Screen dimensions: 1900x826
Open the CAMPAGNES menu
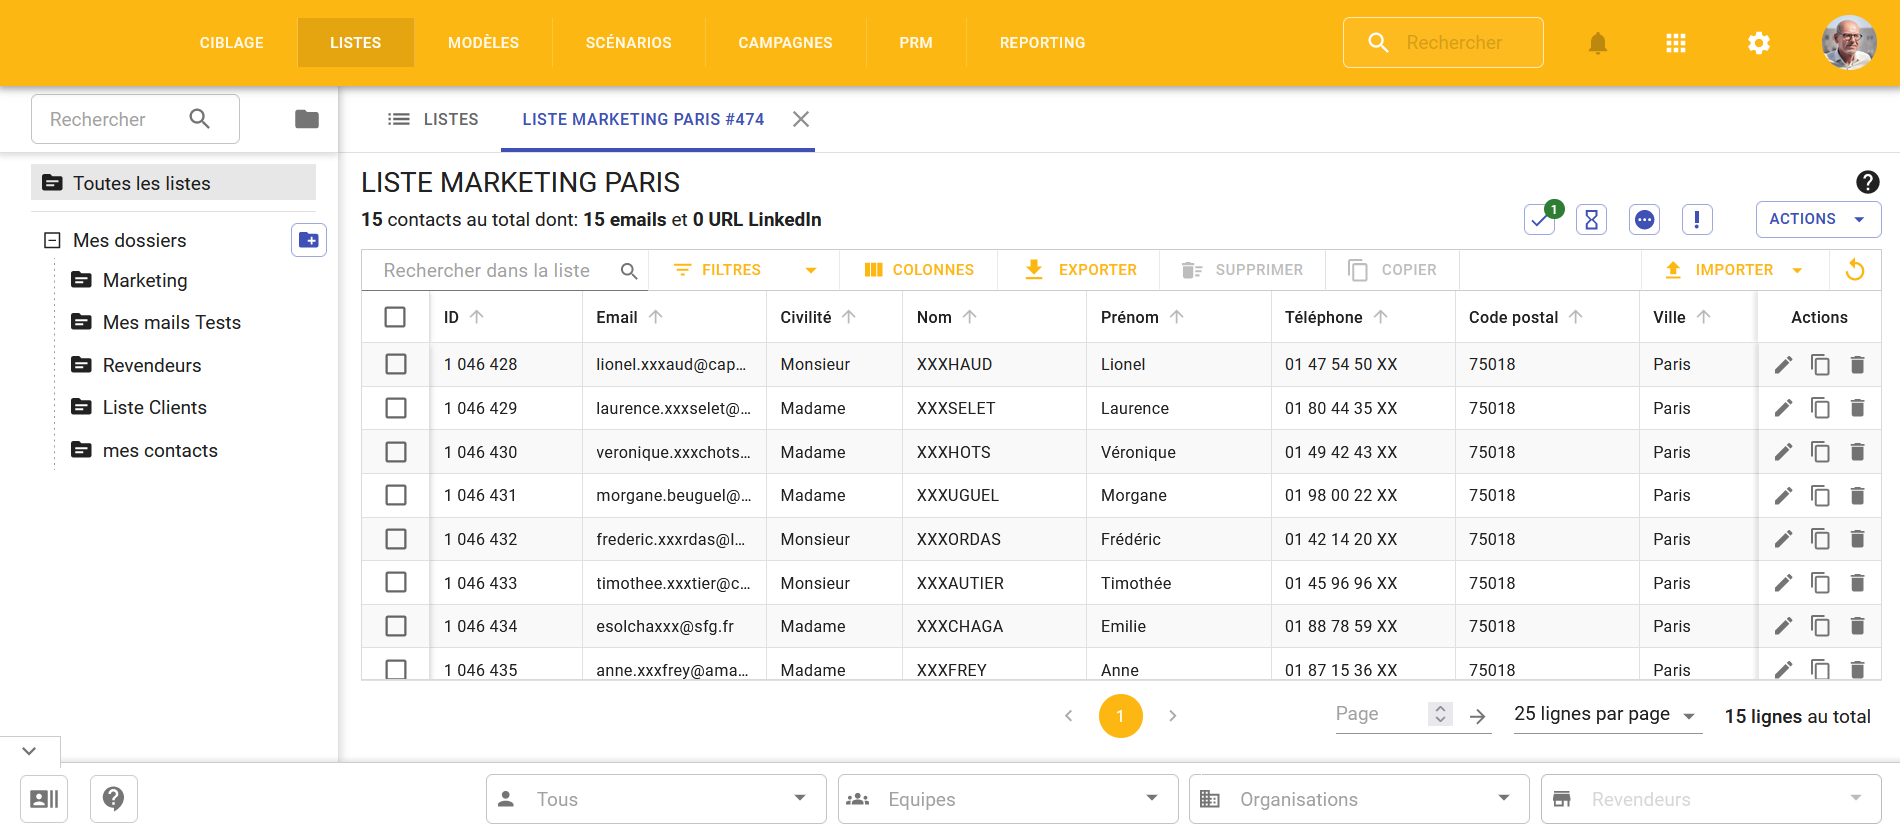[x=786, y=43]
